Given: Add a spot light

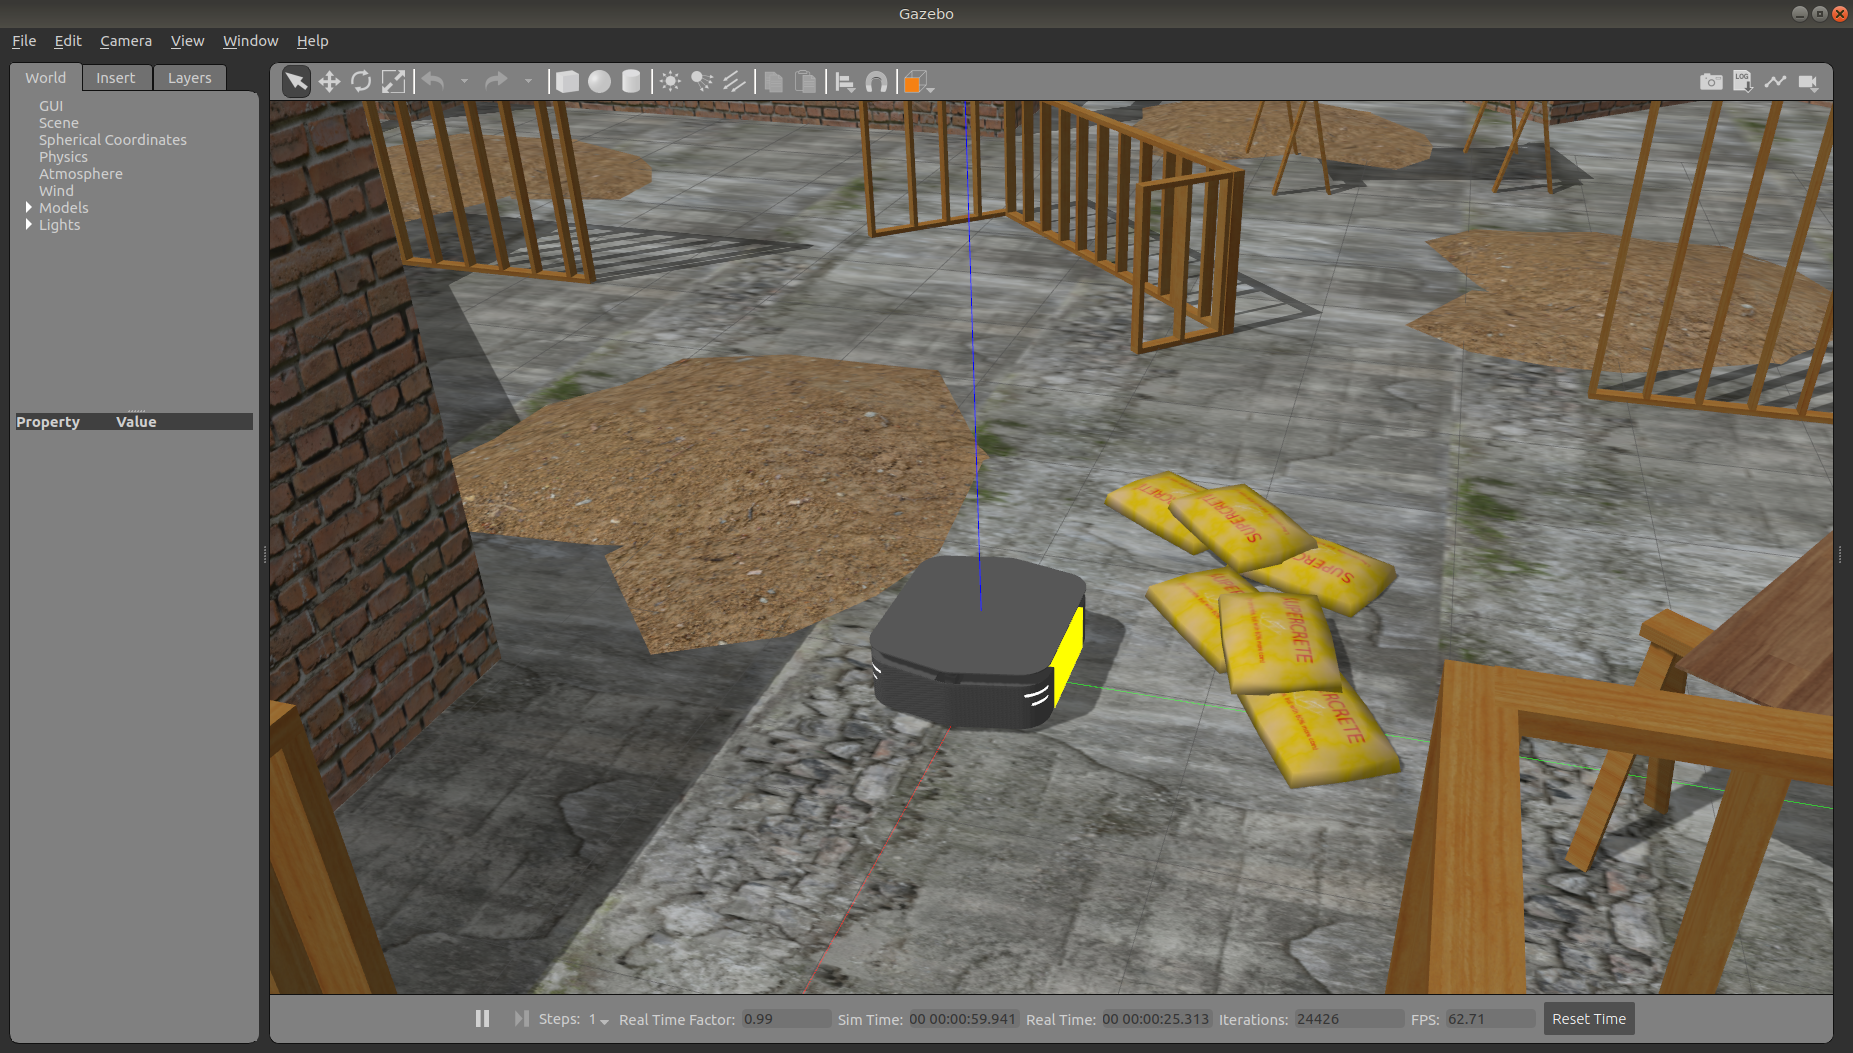Looking at the screenshot, I should coord(702,82).
